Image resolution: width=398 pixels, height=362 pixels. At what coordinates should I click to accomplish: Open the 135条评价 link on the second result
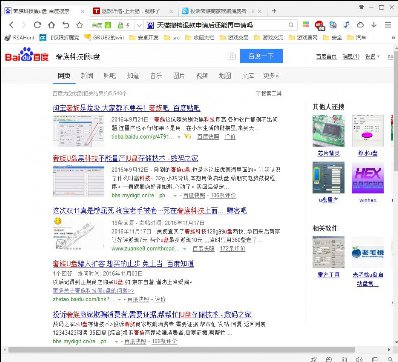point(223,195)
